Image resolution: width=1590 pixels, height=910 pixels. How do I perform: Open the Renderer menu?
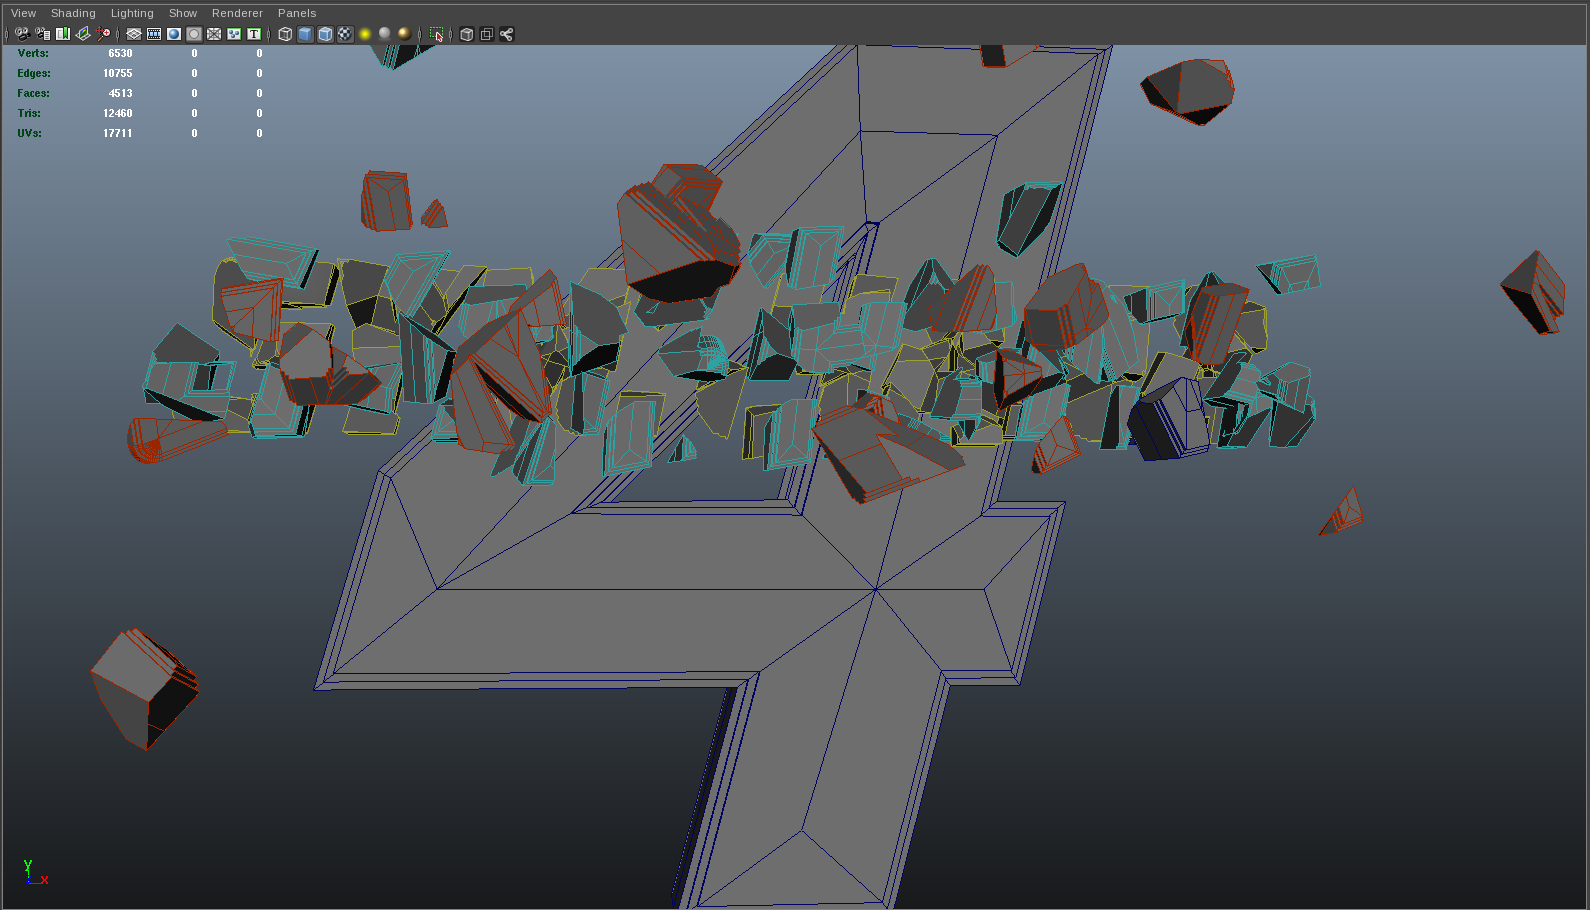(237, 13)
